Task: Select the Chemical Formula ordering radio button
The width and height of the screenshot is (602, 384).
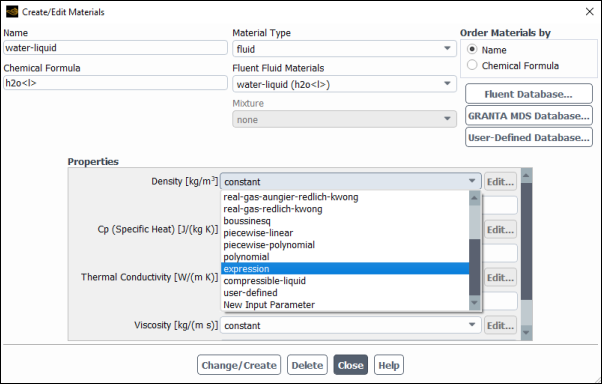Action: (x=472, y=65)
